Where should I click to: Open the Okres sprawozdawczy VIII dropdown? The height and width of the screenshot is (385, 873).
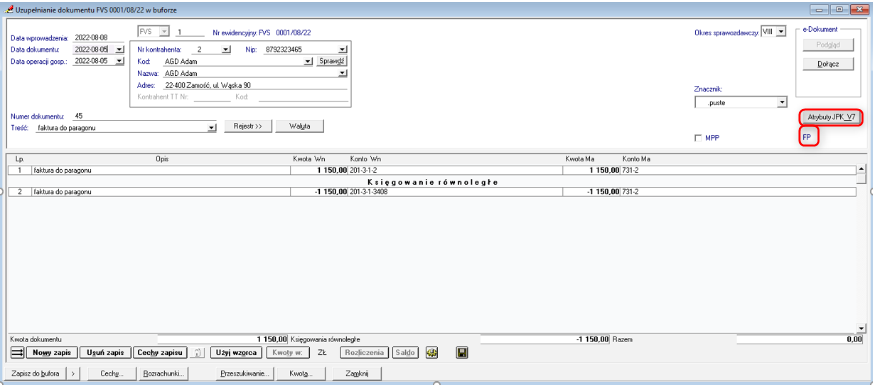[781, 32]
